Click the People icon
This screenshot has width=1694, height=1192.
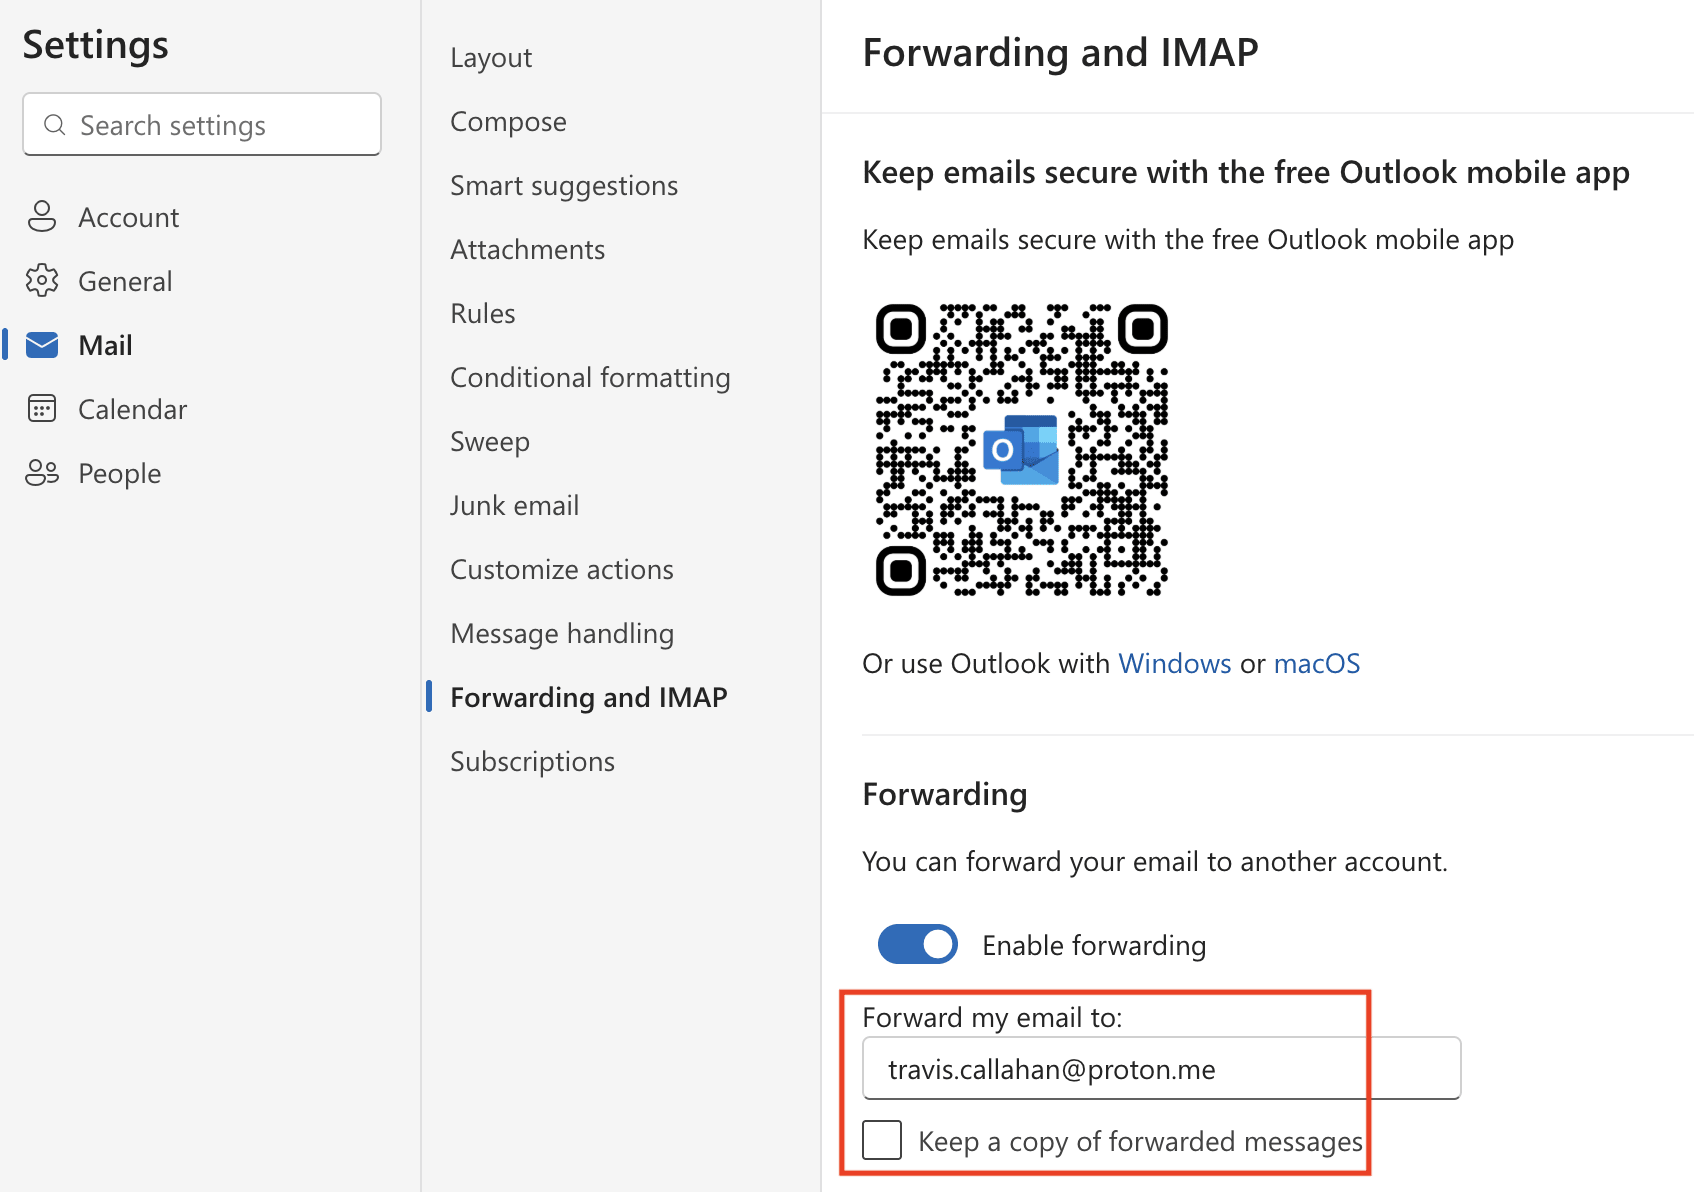point(42,472)
